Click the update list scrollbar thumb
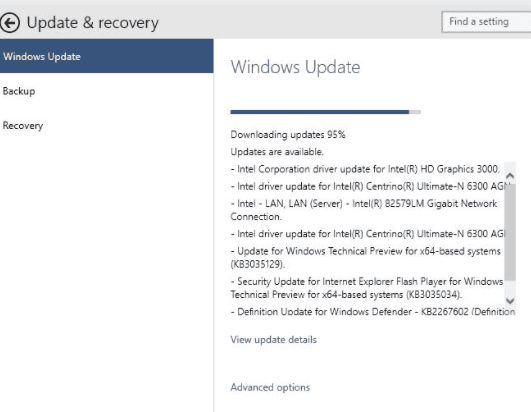 click(x=510, y=232)
